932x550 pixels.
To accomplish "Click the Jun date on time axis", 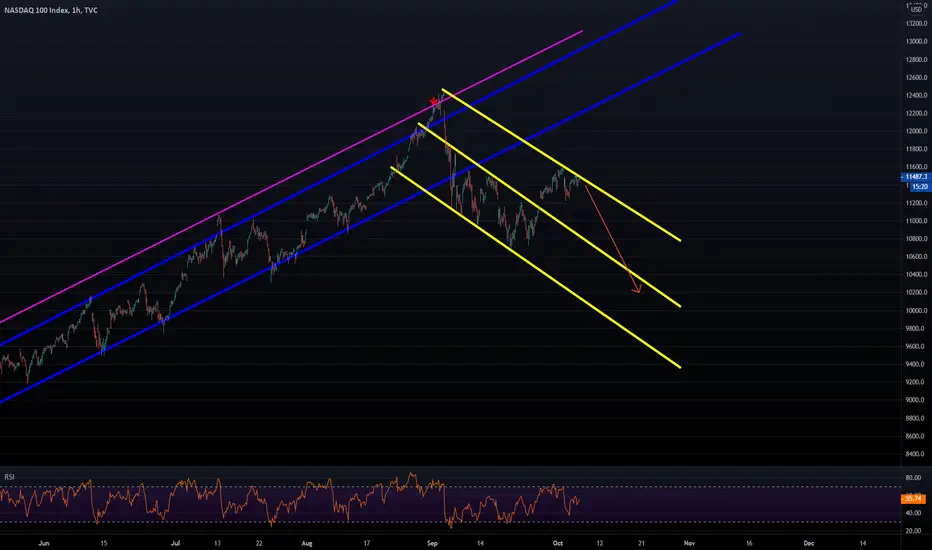I will 43,543.
